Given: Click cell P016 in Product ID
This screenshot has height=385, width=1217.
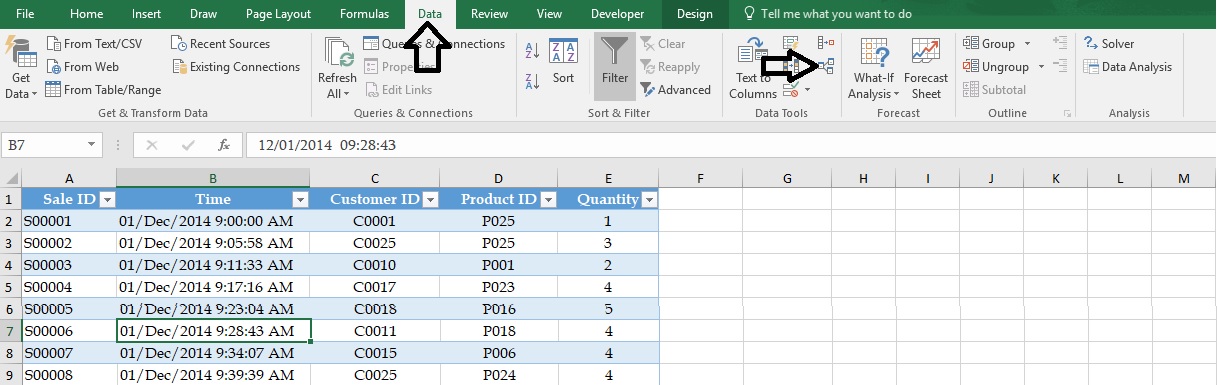Looking at the screenshot, I should [x=499, y=309].
